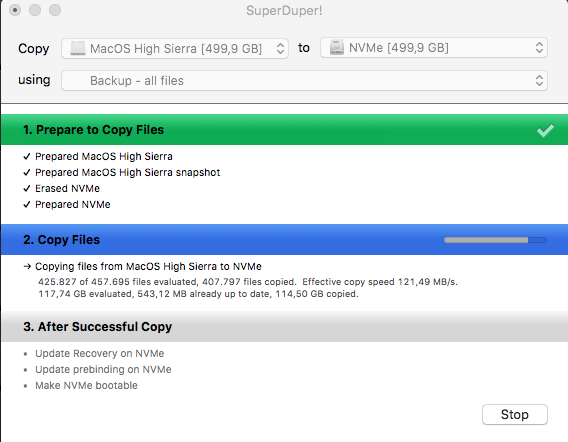Click the SuperDuper! window title
The width and height of the screenshot is (568, 442).
[284, 11]
